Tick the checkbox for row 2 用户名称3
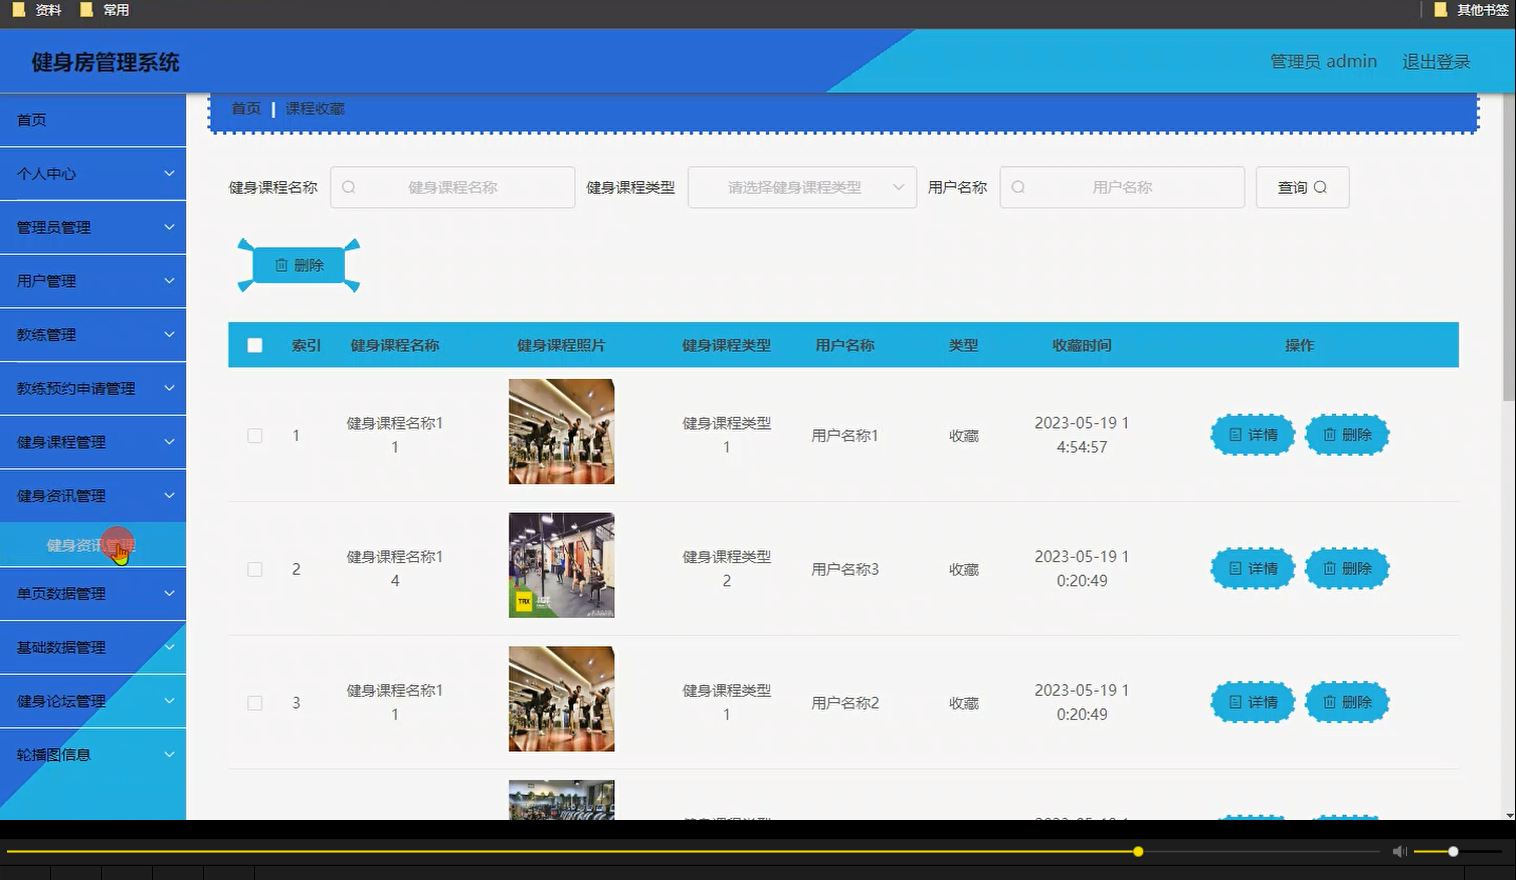This screenshot has height=880, width=1516. [255, 569]
